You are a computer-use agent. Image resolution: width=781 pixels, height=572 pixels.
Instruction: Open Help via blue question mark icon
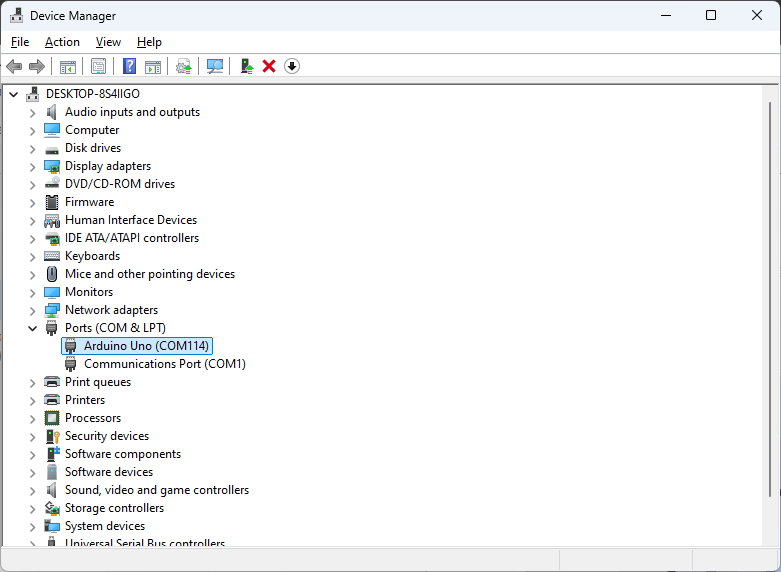(x=129, y=66)
